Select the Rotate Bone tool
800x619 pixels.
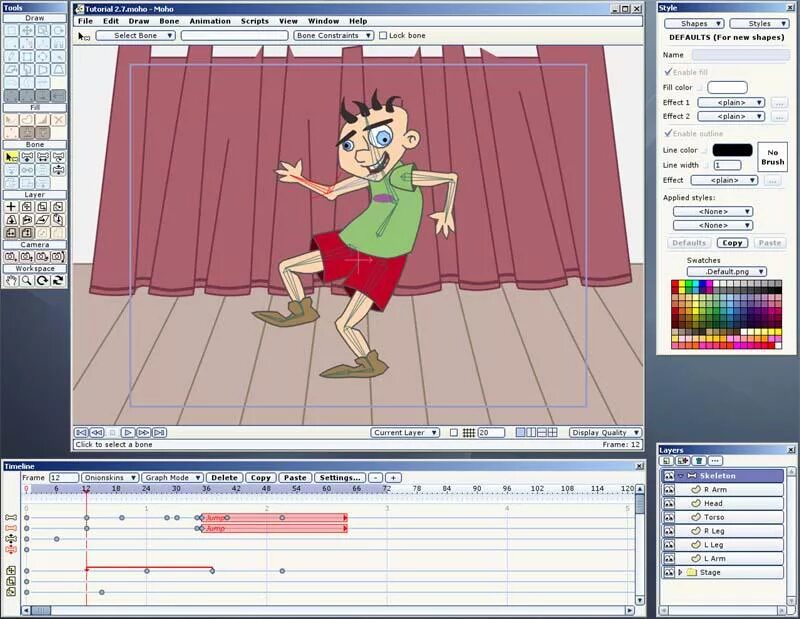(x=59, y=157)
